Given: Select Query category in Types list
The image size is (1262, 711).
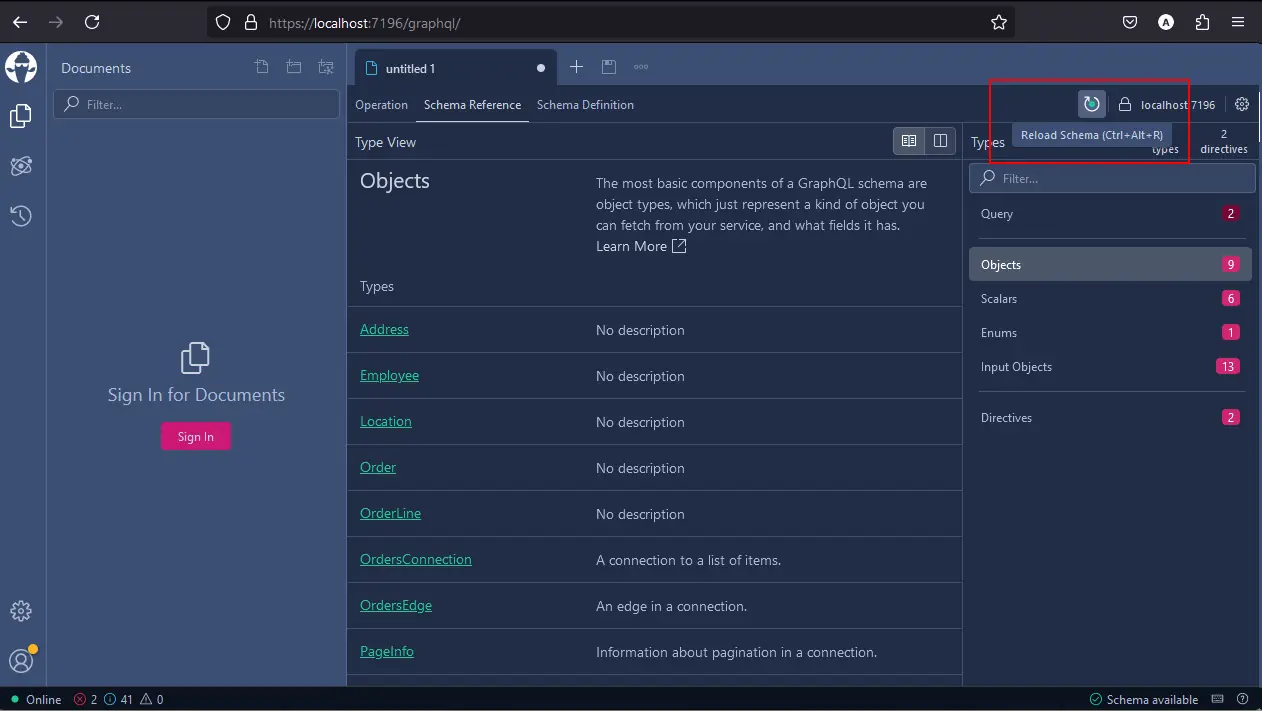Looking at the screenshot, I should [x=1110, y=214].
